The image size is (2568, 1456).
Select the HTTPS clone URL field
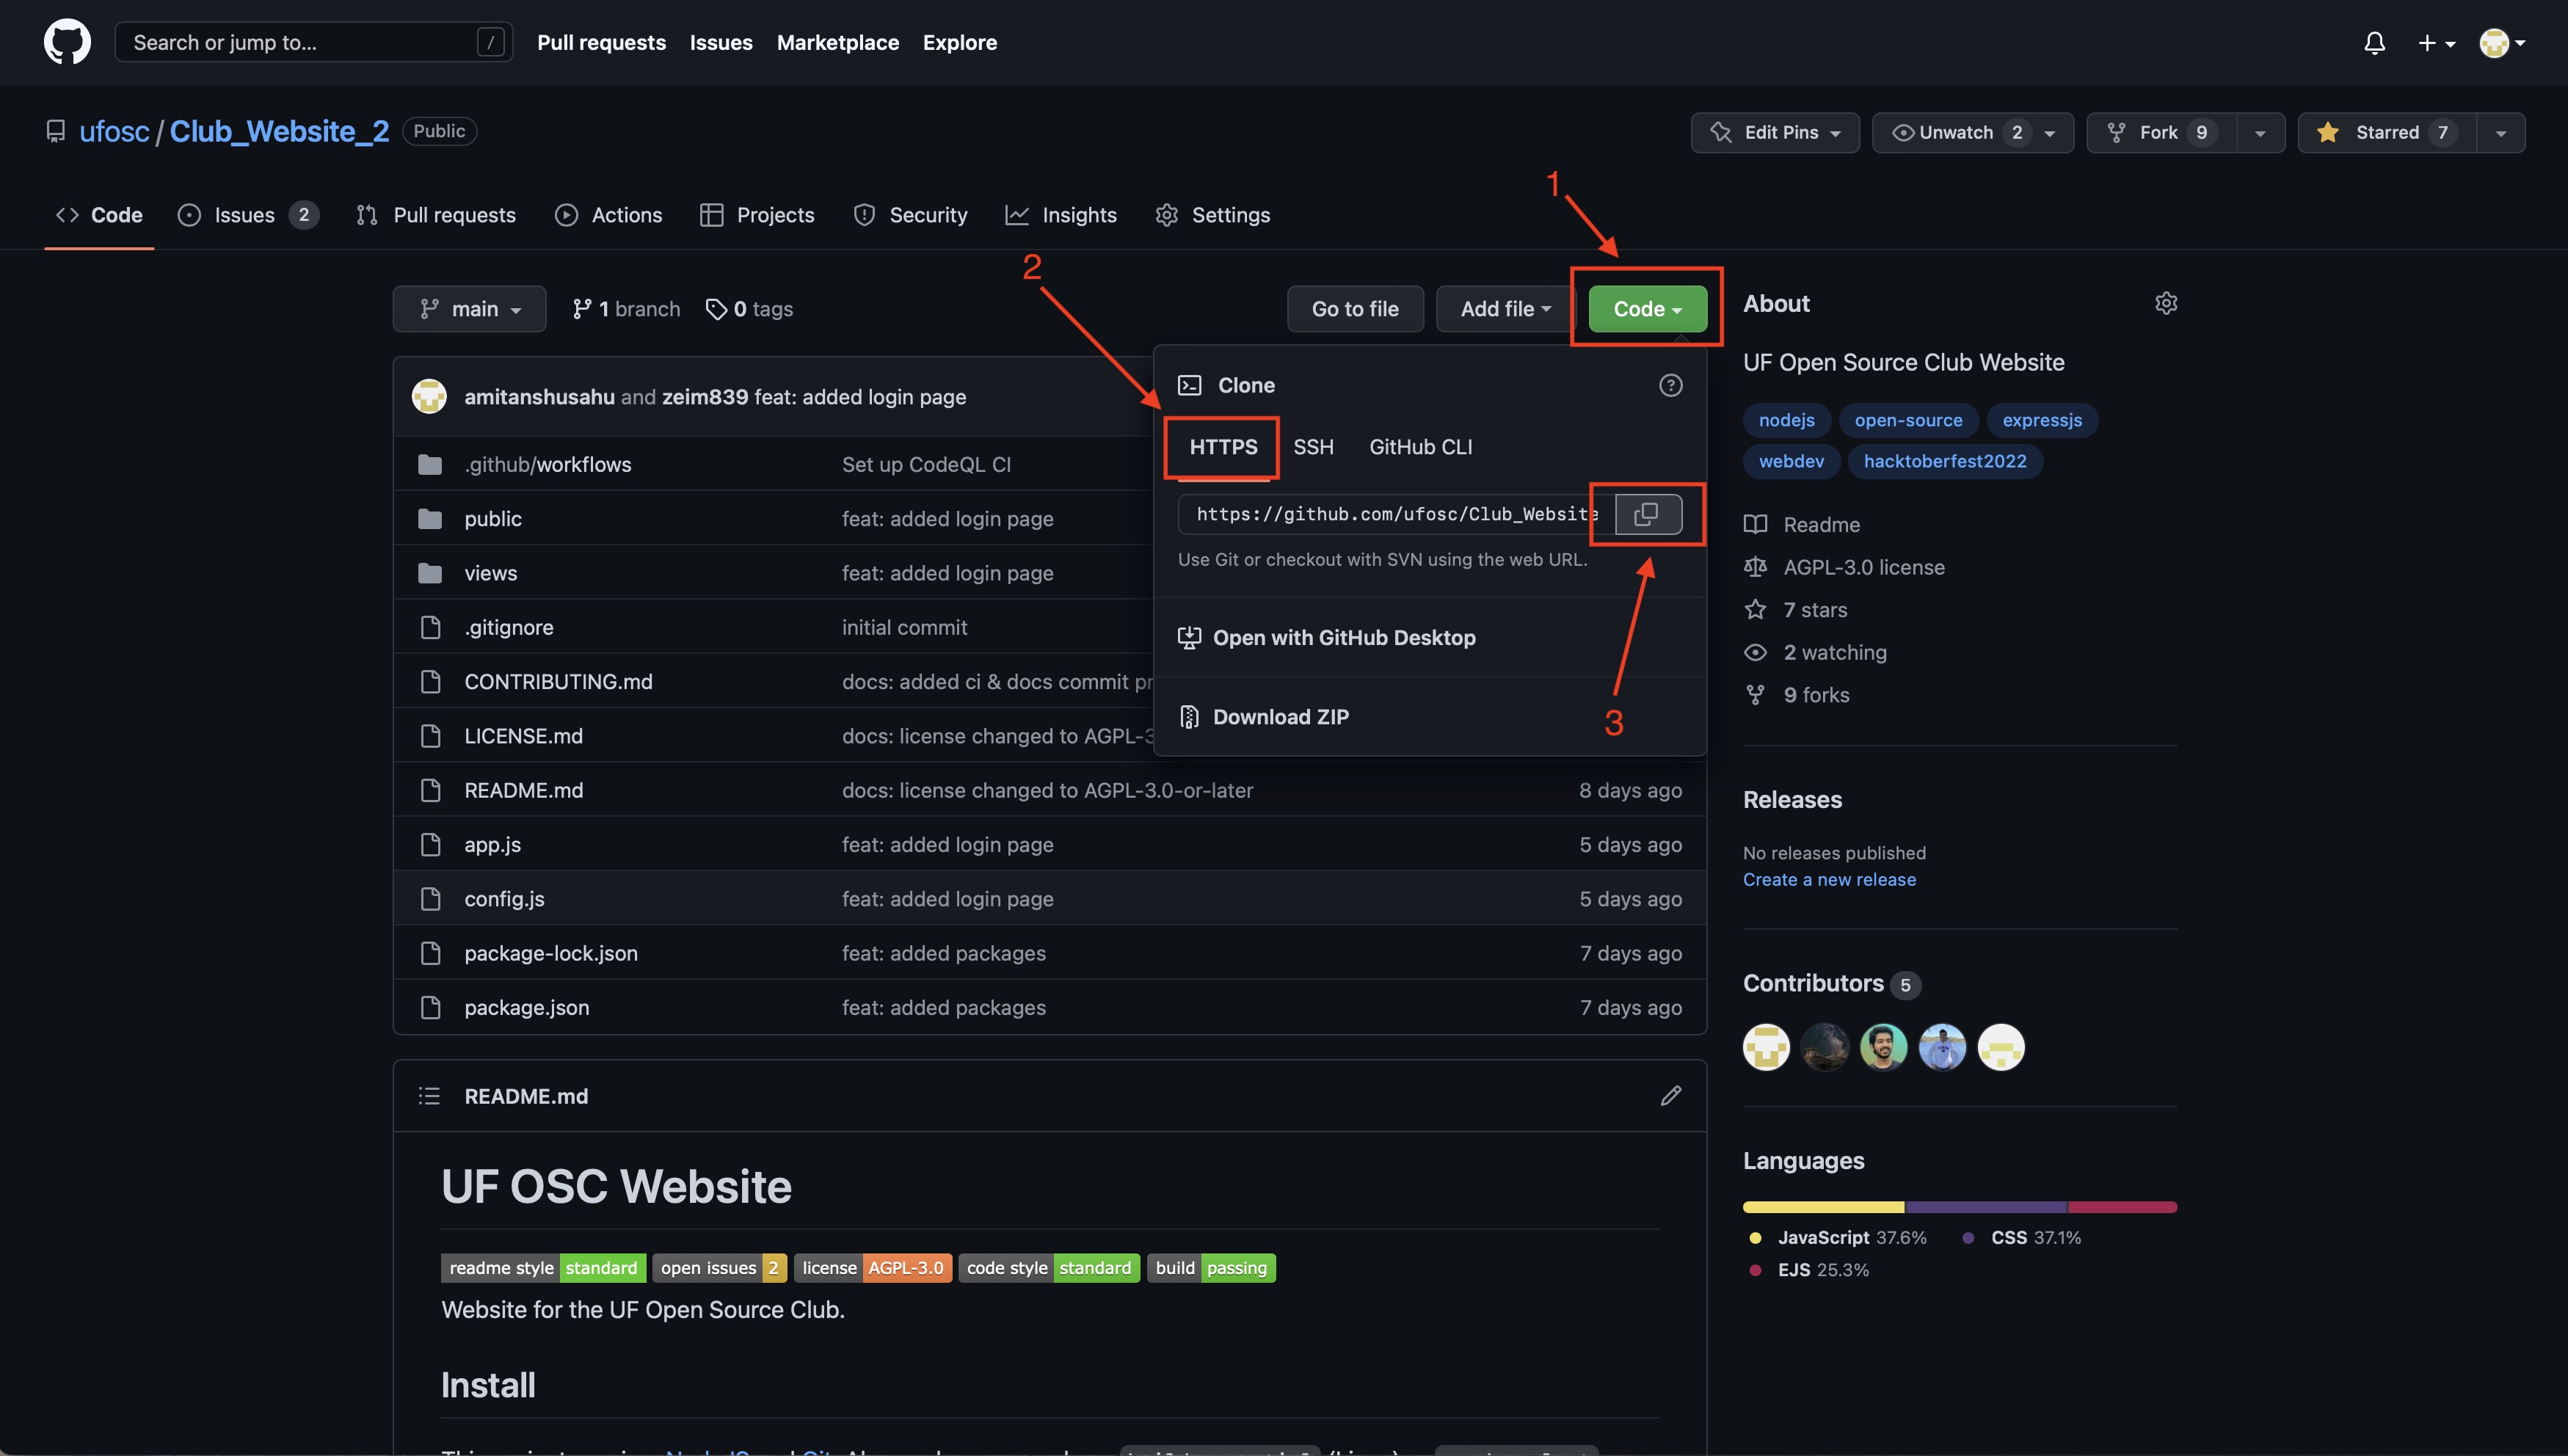(1396, 514)
